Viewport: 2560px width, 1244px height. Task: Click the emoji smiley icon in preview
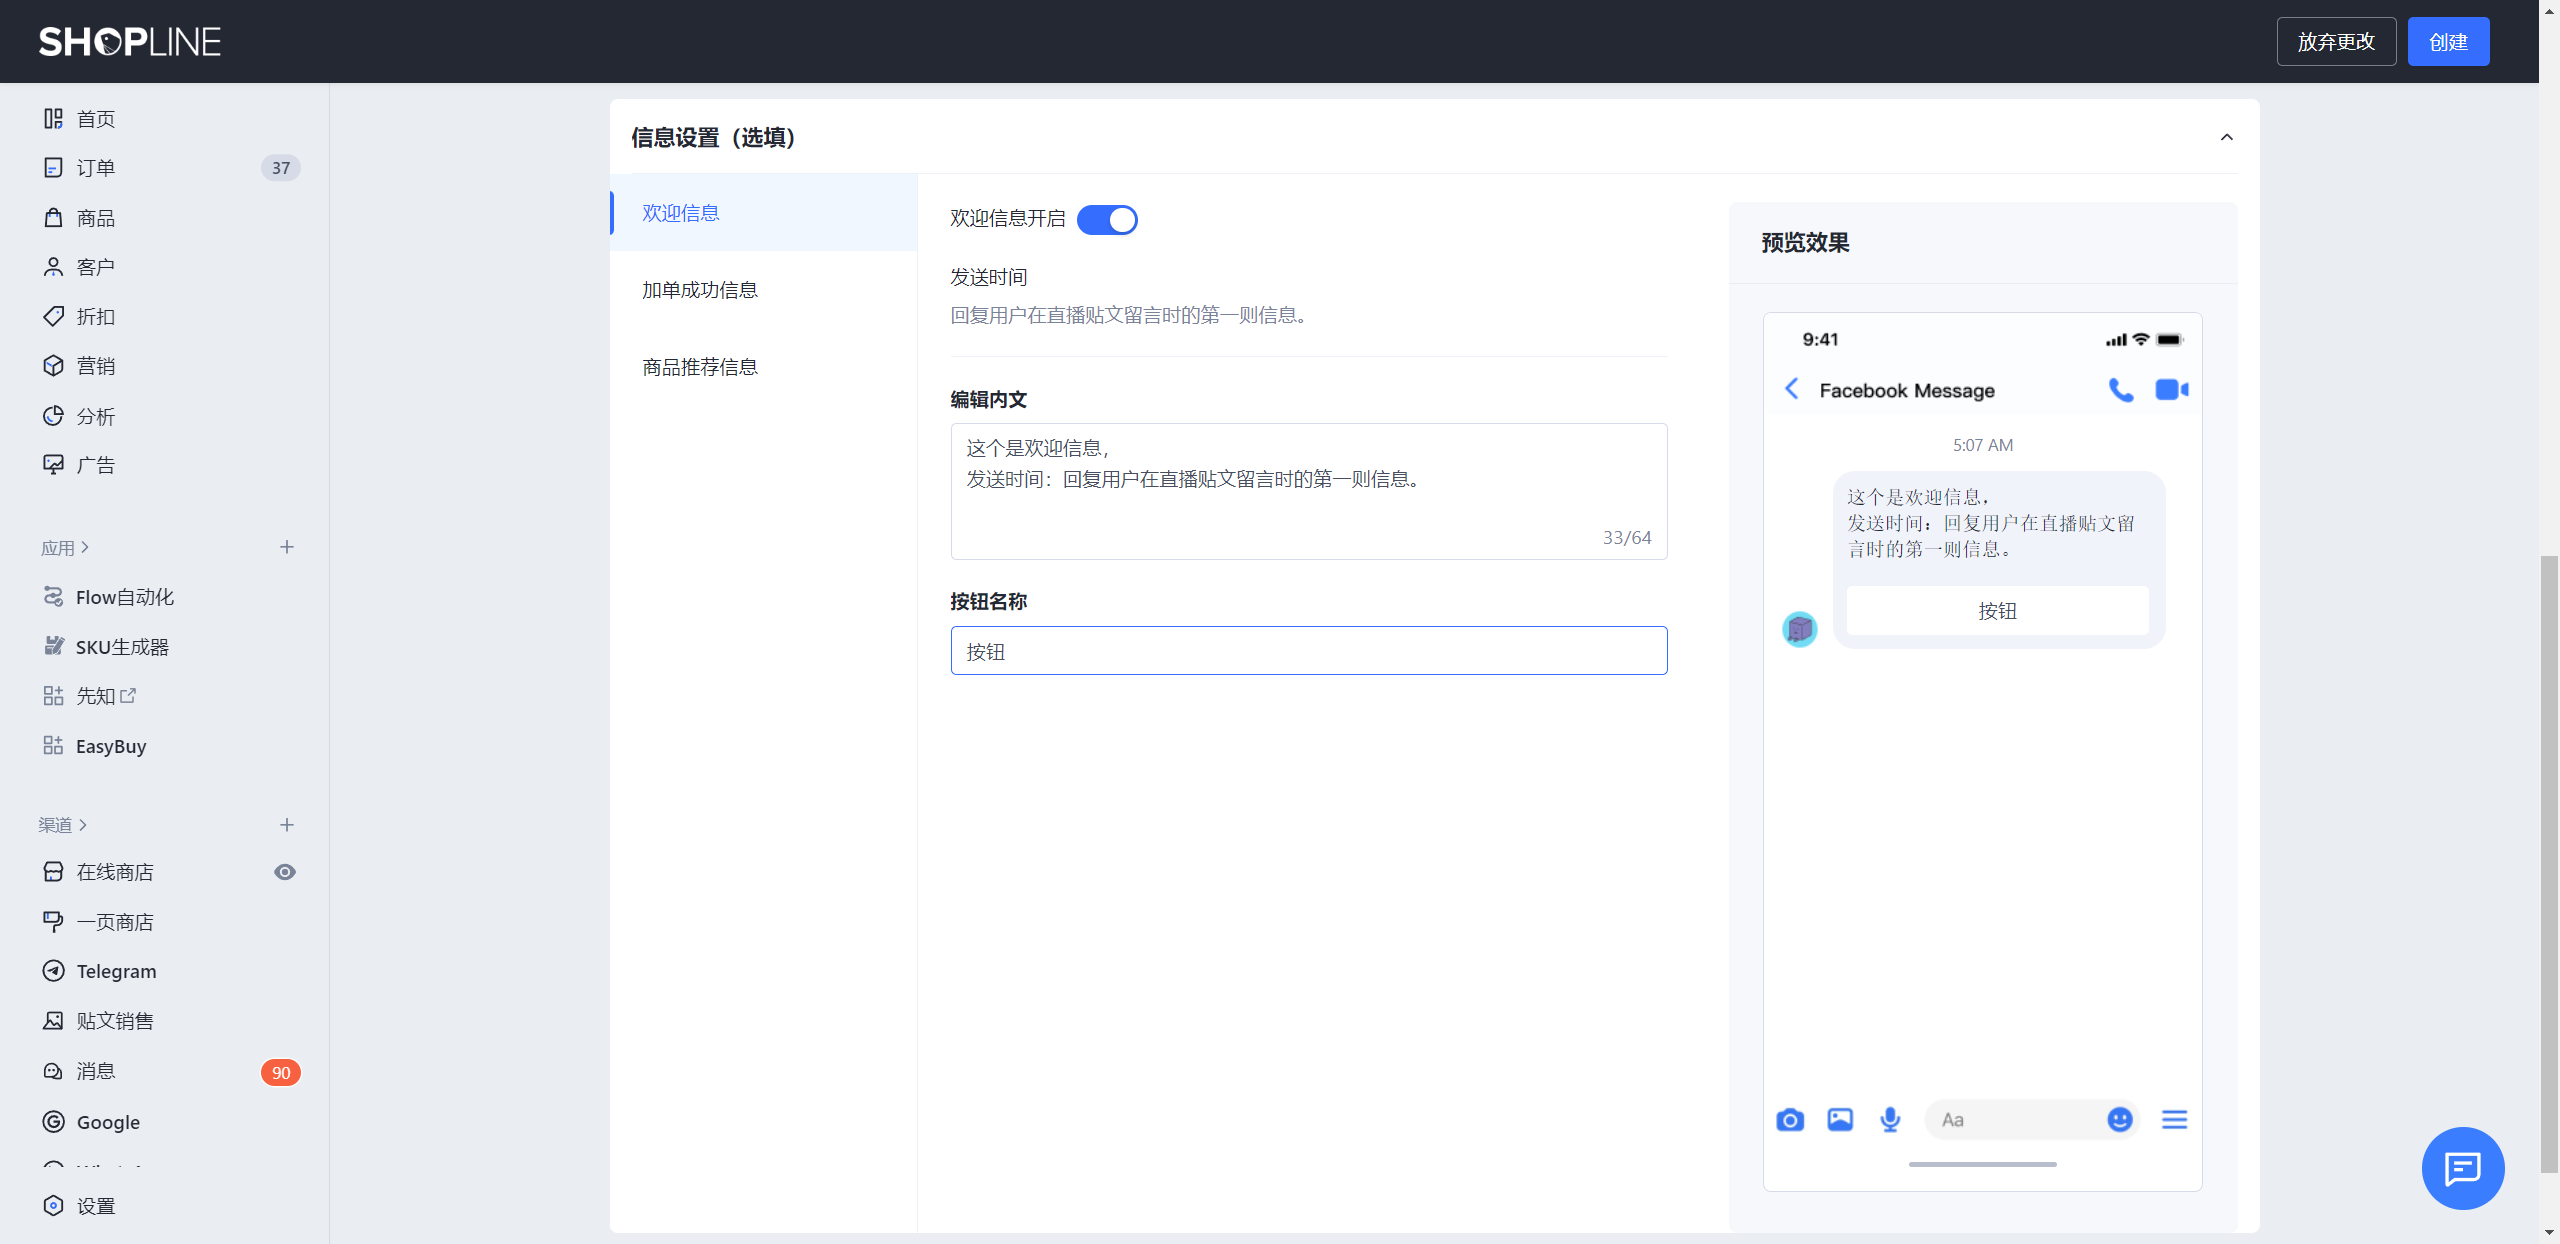point(2120,1120)
